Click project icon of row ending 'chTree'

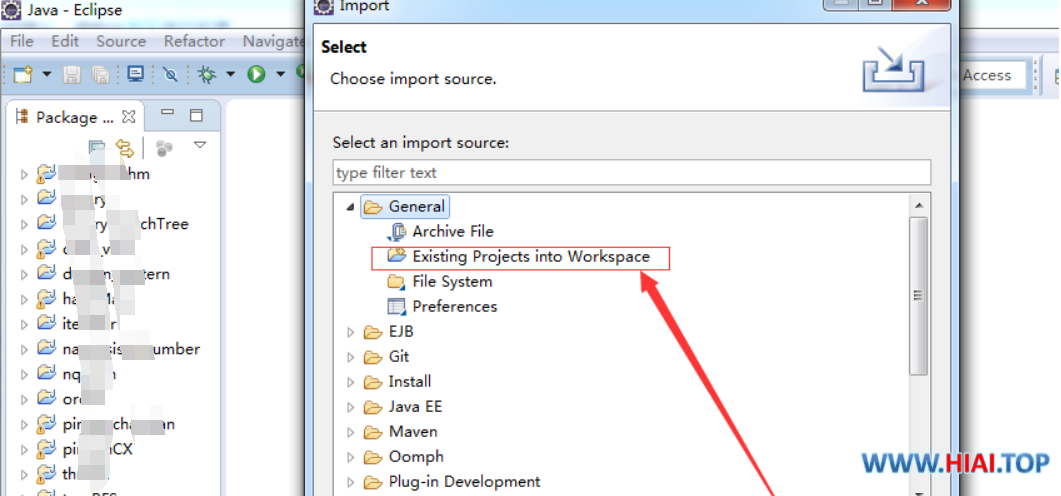[x=46, y=224]
